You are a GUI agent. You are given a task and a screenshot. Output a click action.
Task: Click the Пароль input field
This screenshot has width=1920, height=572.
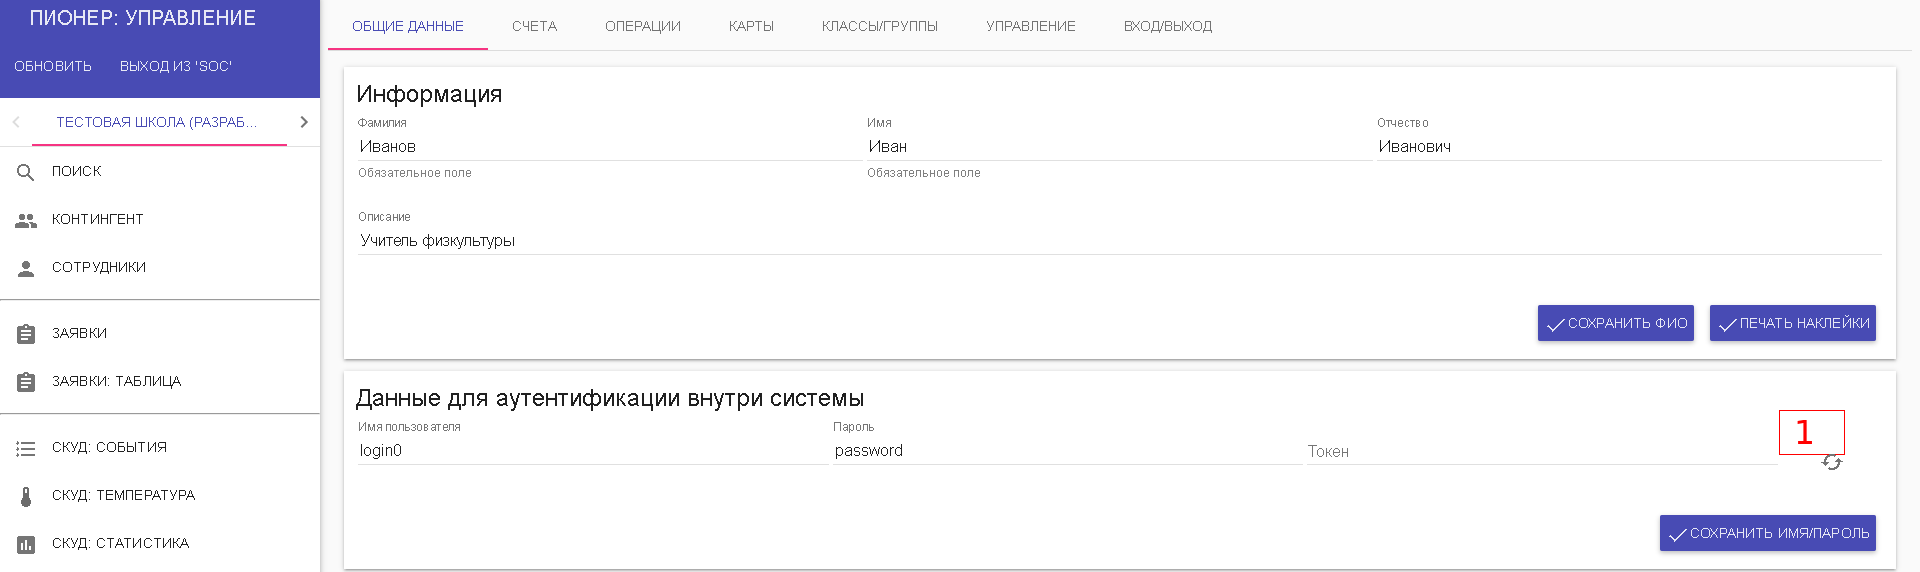1068,450
